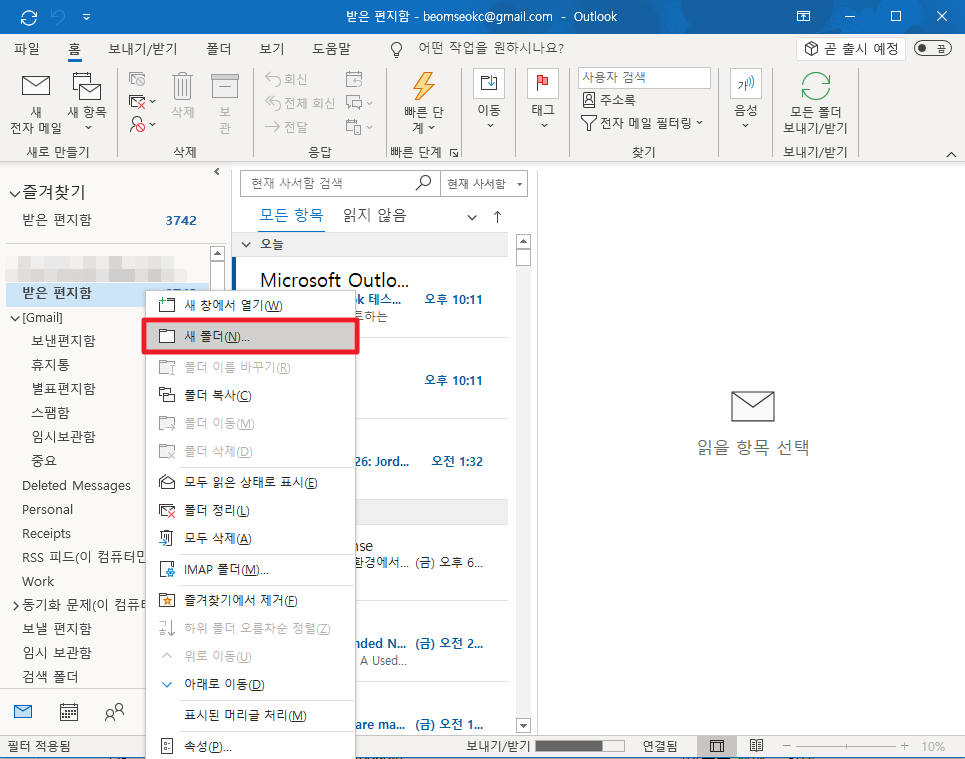
Task: Click the Archive (보관) box icon
Action: [225, 86]
